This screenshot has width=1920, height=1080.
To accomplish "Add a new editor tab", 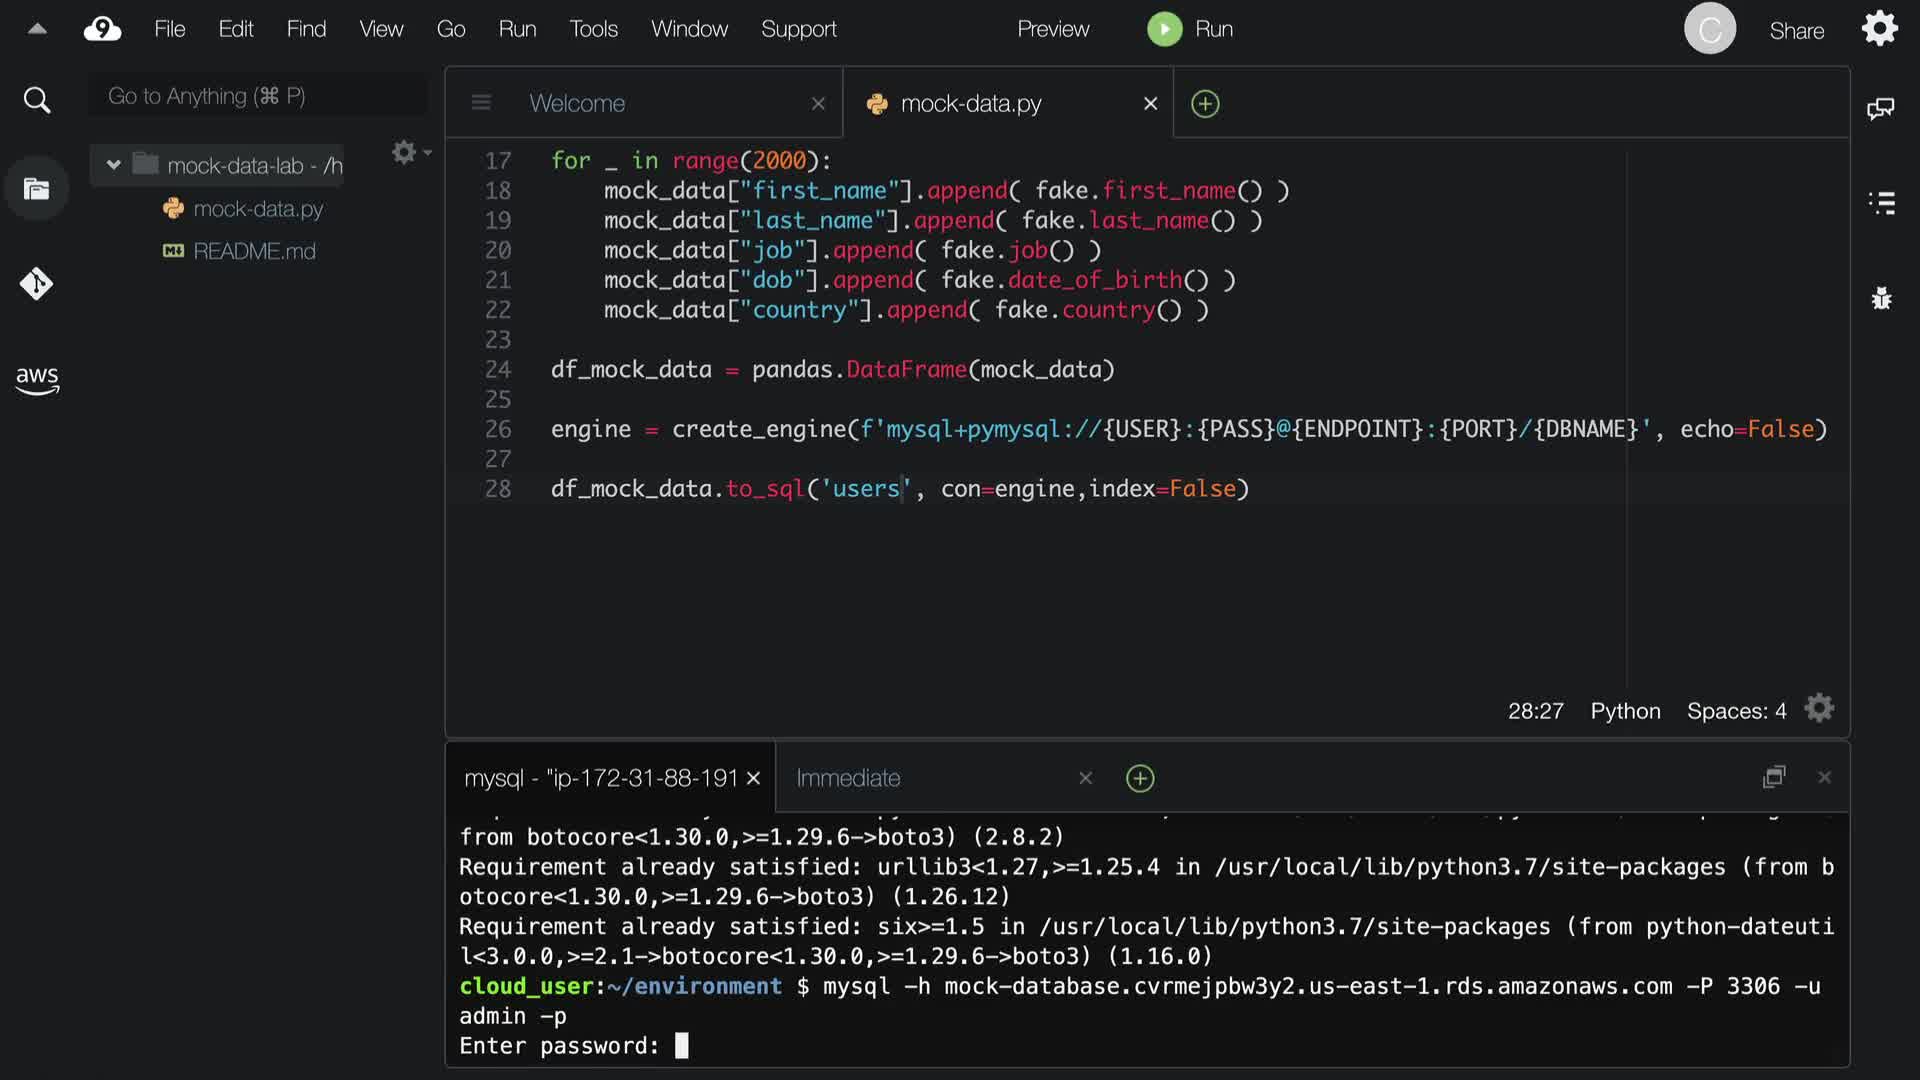I will (x=1205, y=104).
